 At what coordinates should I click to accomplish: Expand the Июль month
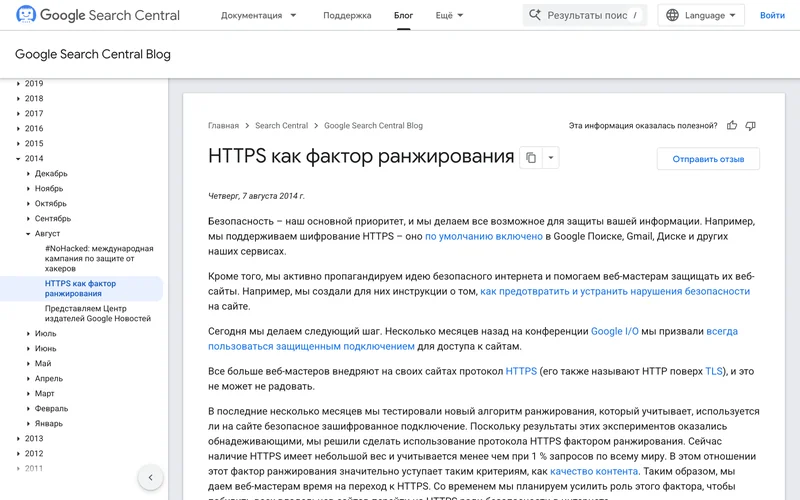coord(29,334)
